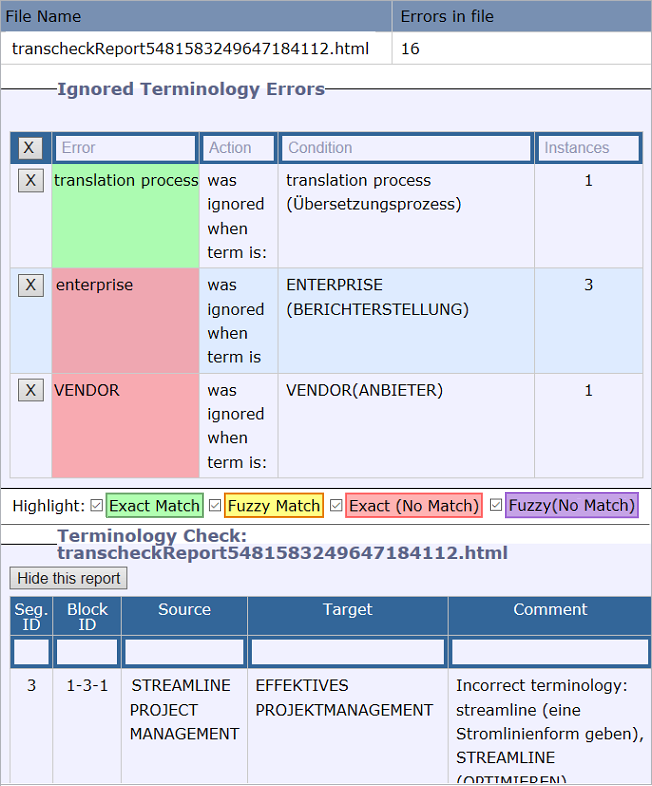Delete the VENDOR ignored error entry
The image size is (652, 786).
tap(30, 390)
